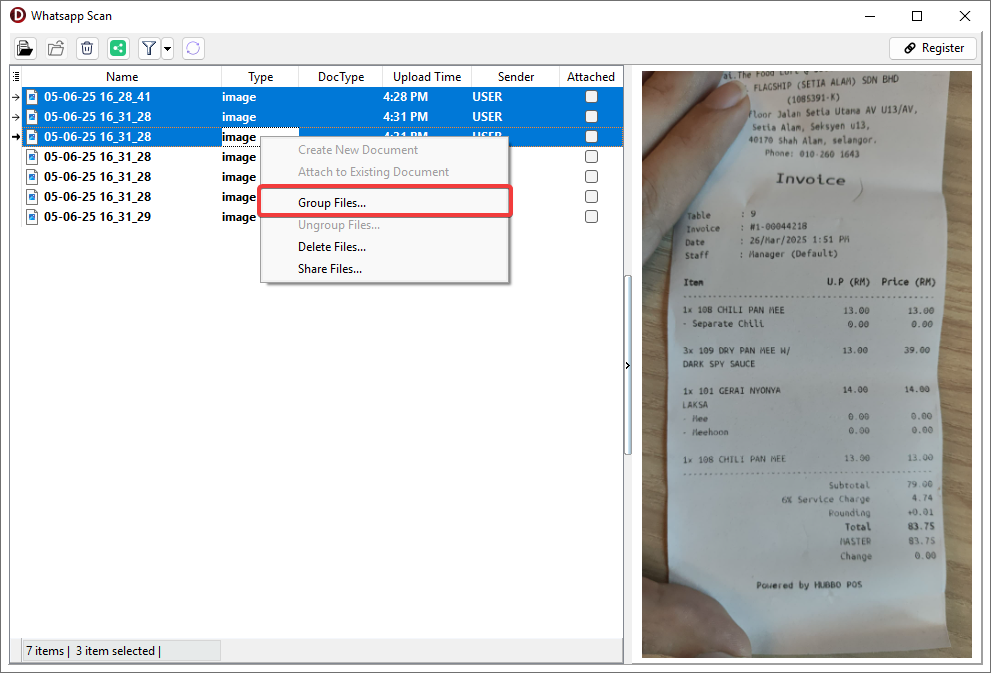Viewport: 991px width, 673px height.
Task: Click the Attached column header
Action: (x=591, y=76)
